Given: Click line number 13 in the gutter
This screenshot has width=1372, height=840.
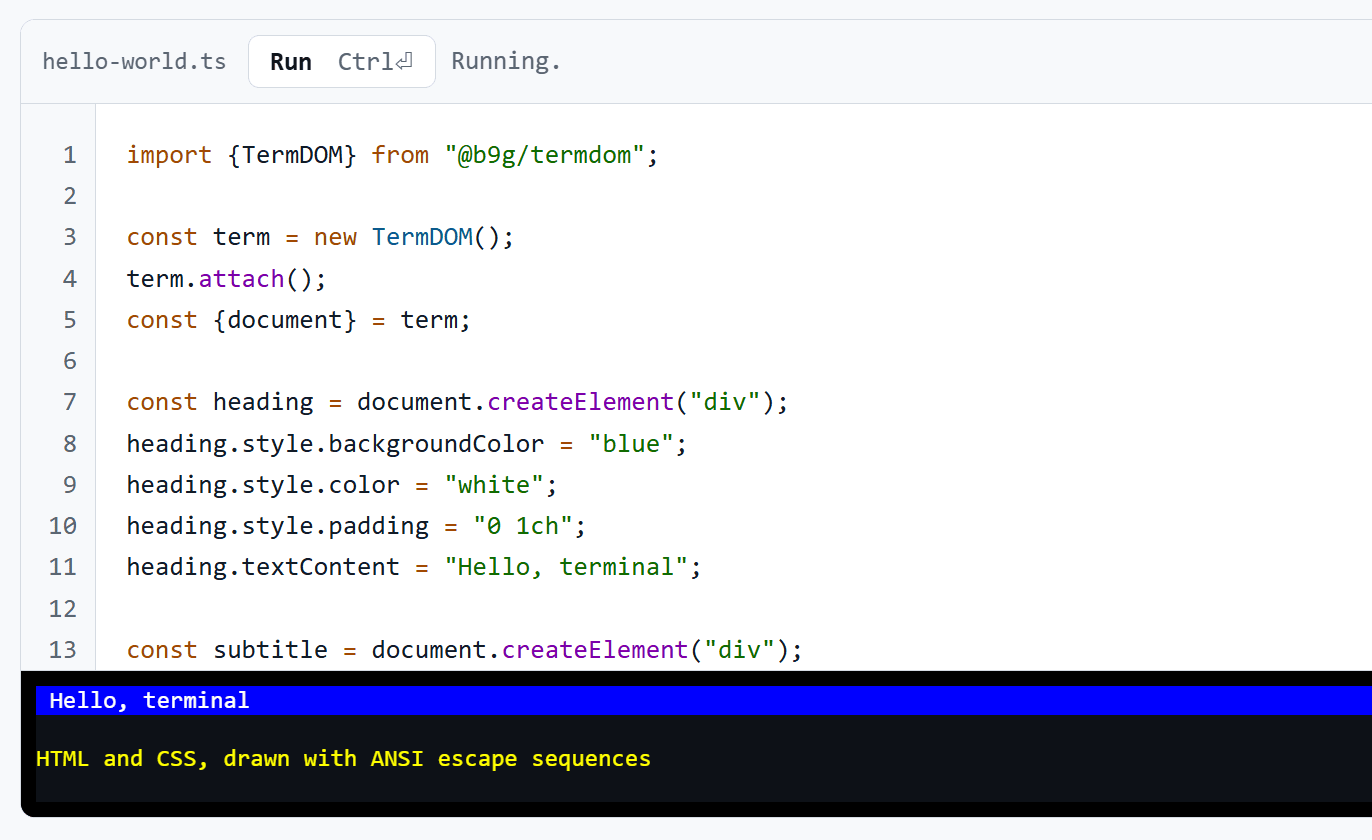Looking at the screenshot, I should point(63,650).
